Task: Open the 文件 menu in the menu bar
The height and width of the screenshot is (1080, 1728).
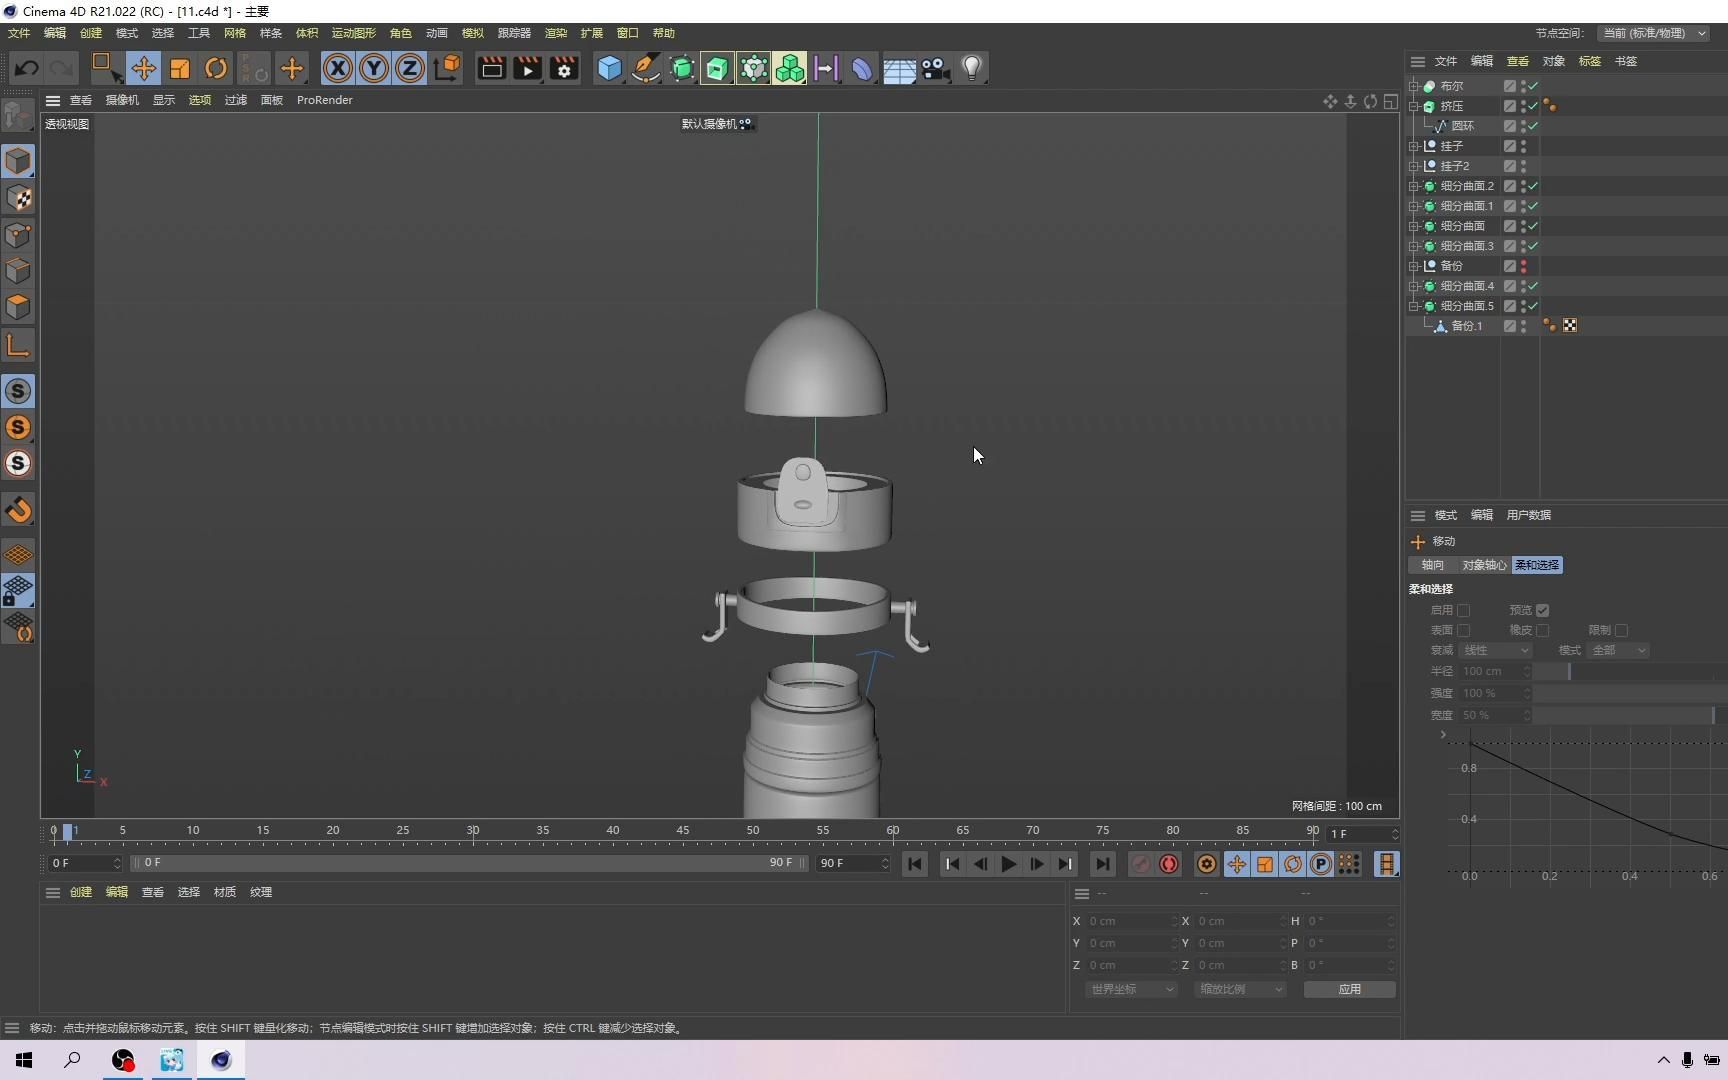Action: (17, 33)
